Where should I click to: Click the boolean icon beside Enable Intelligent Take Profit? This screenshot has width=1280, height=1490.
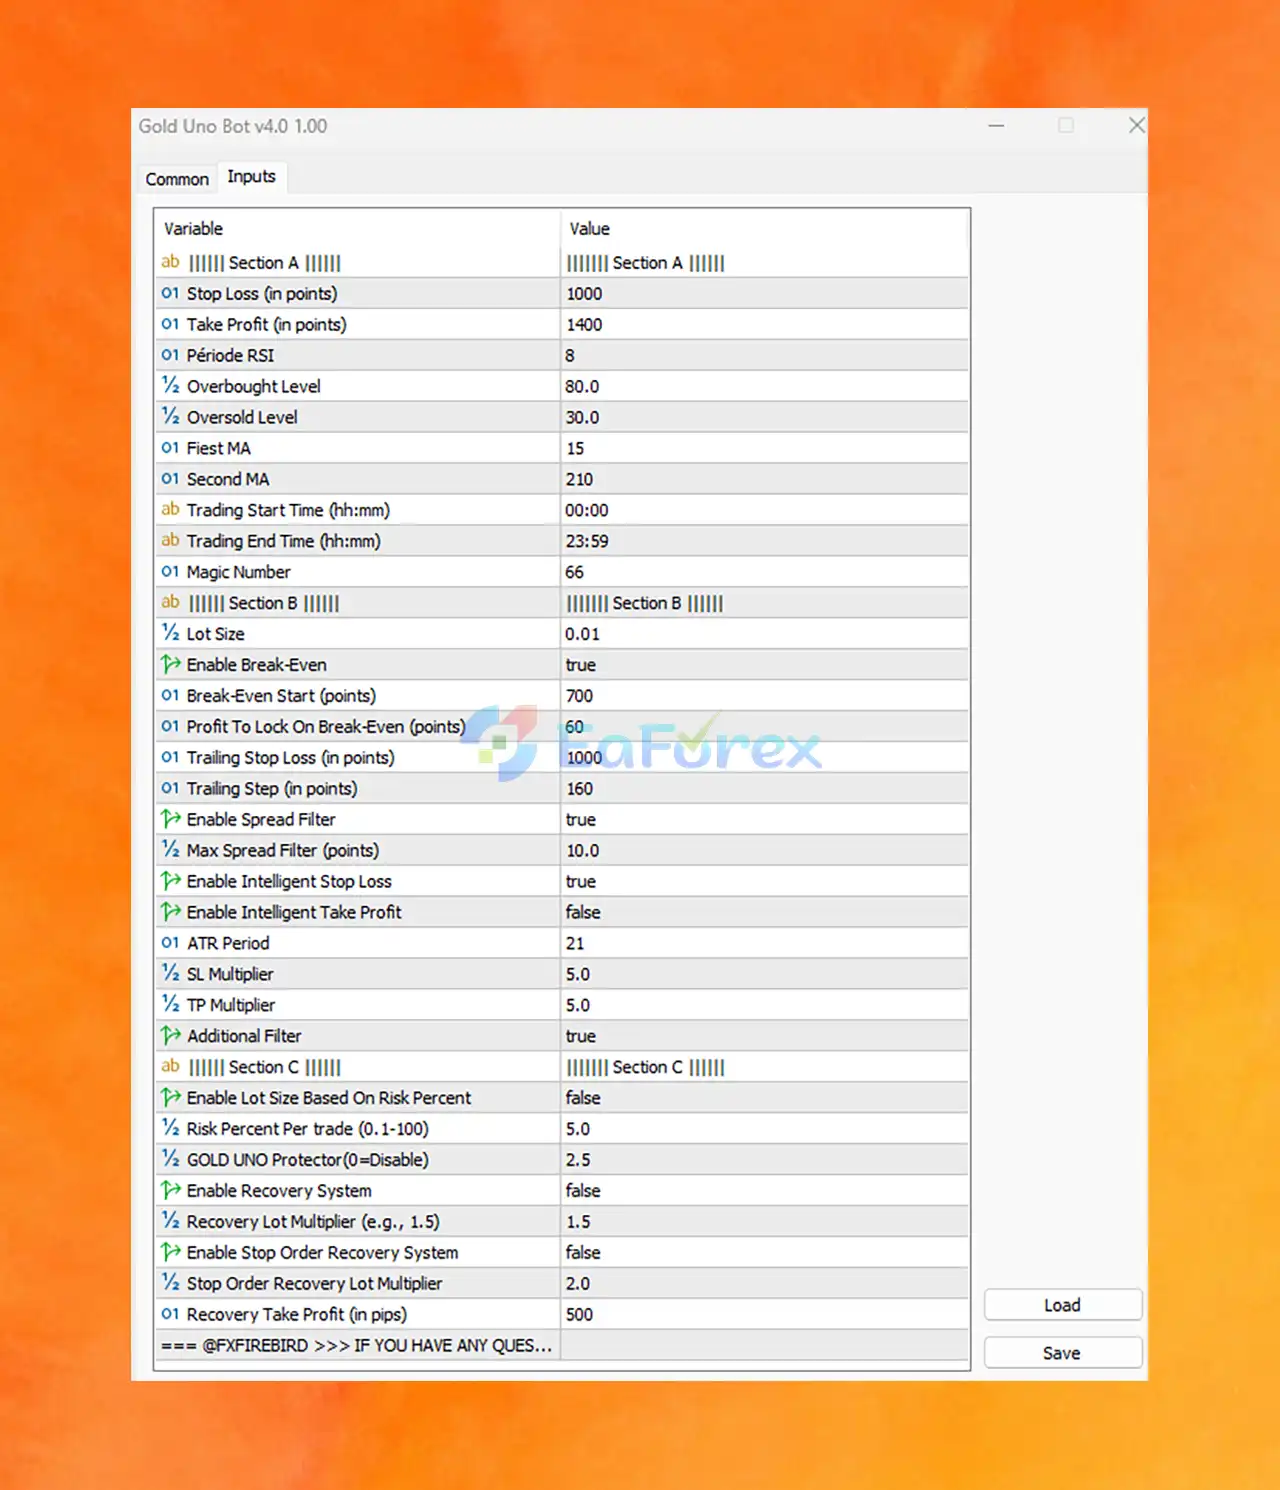point(170,912)
